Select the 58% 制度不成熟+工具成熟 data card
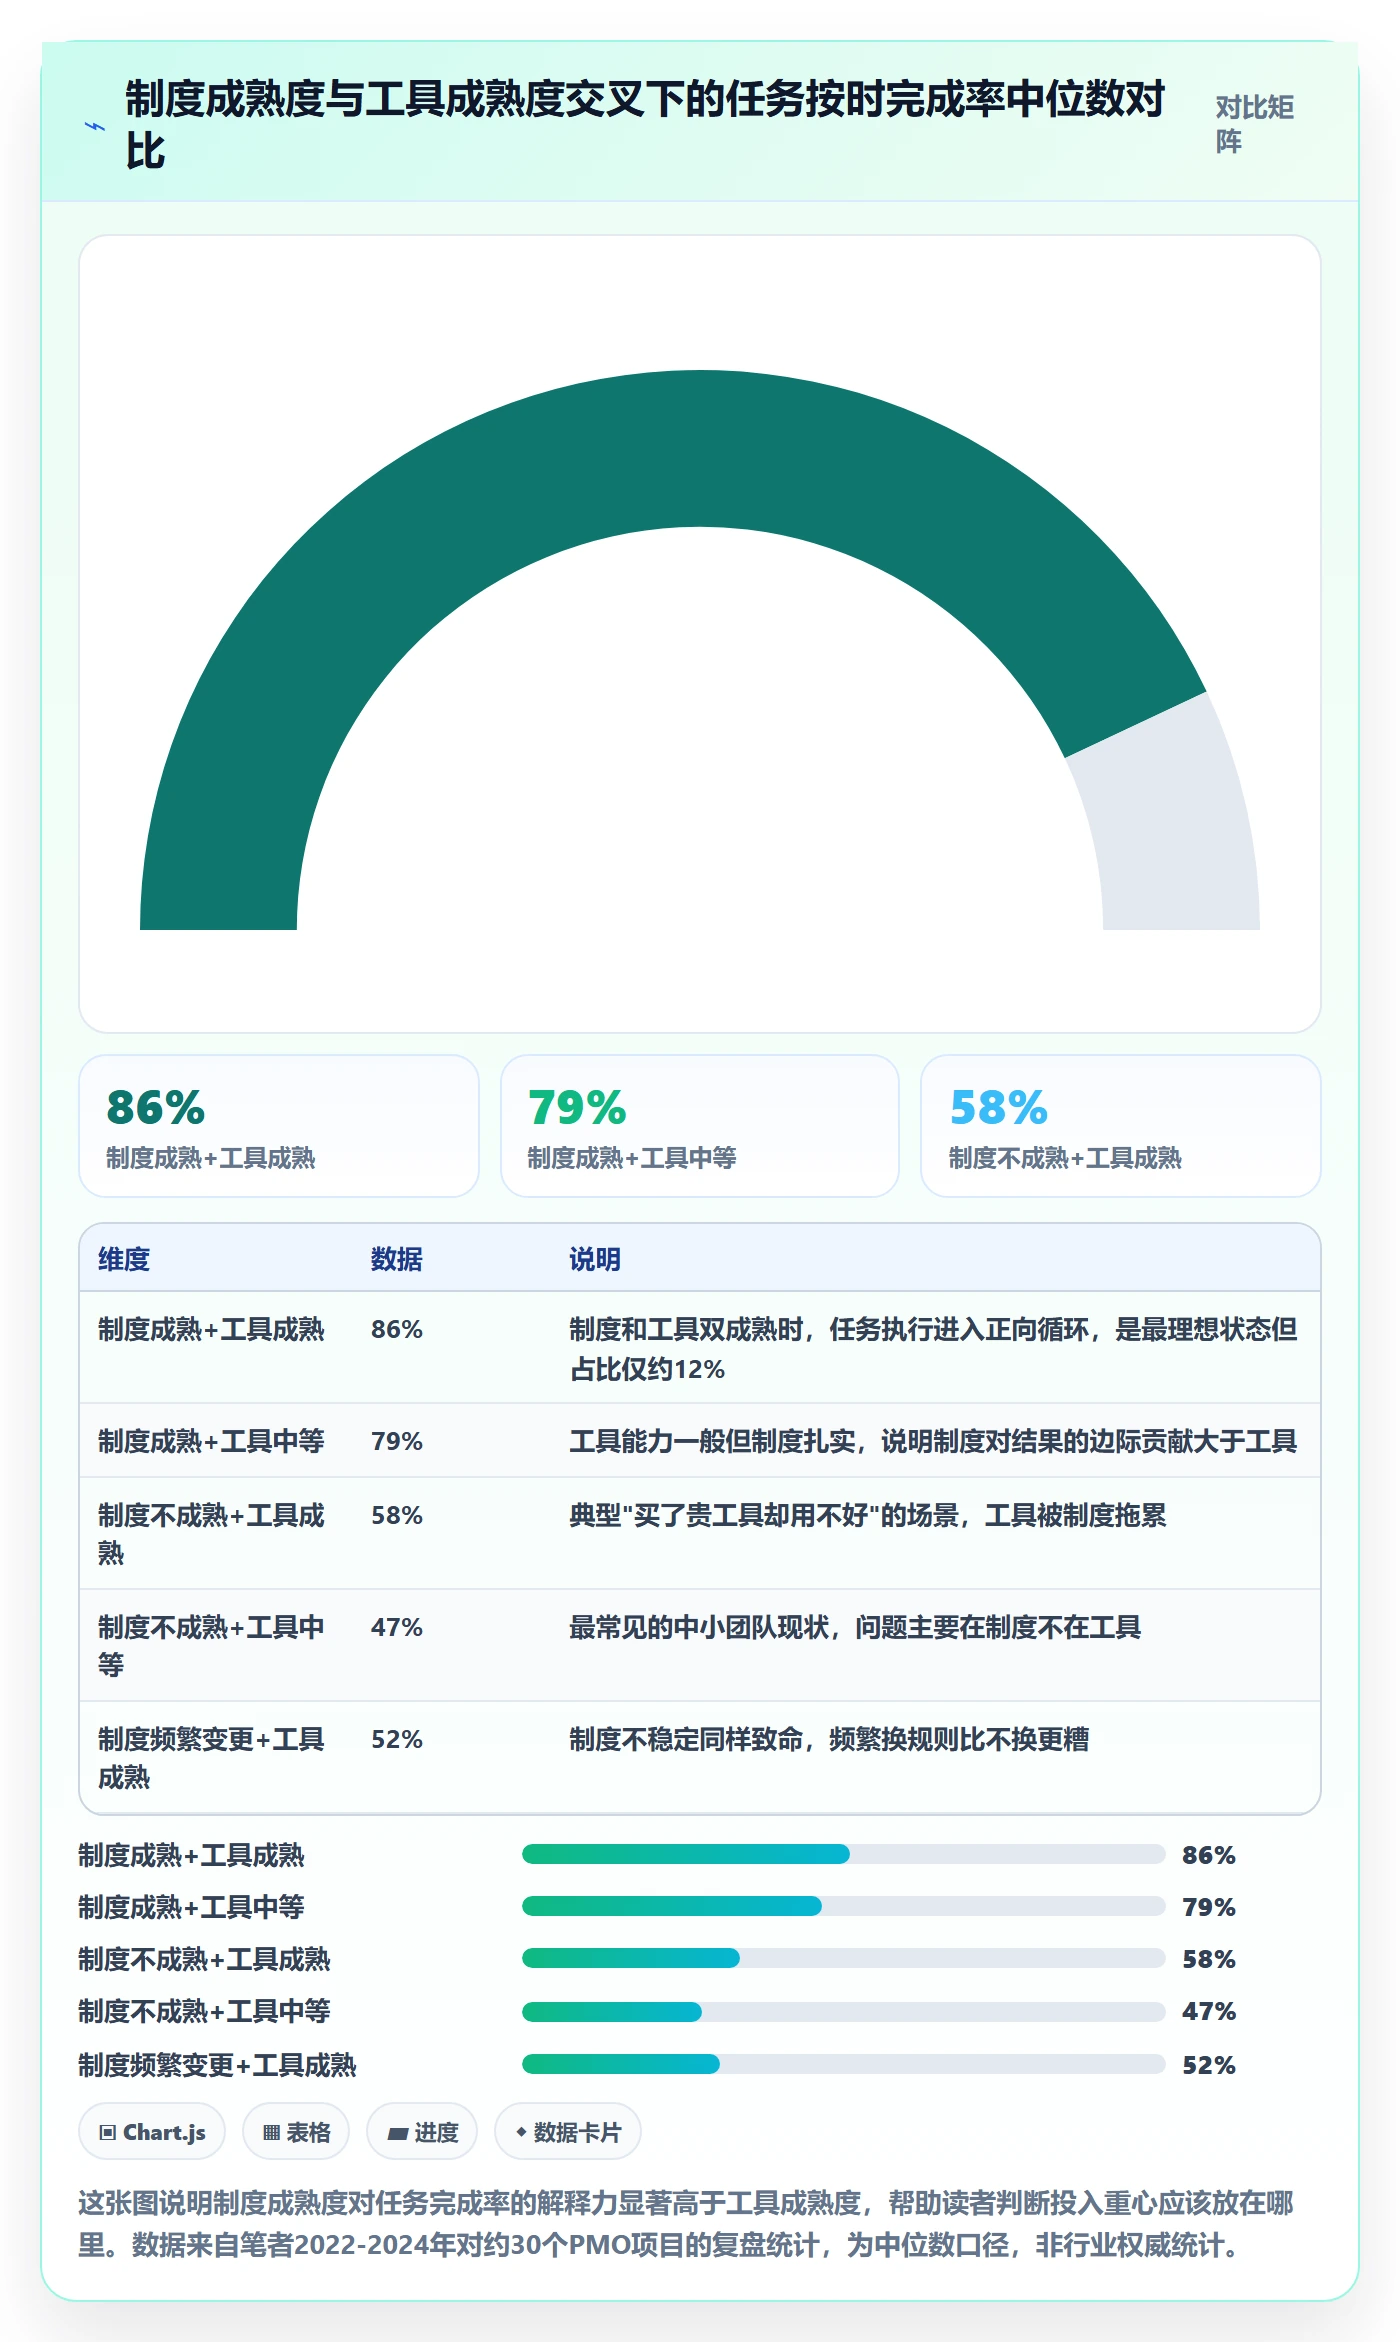Screen dimensions: 1400x2342 (x=1121, y=1126)
